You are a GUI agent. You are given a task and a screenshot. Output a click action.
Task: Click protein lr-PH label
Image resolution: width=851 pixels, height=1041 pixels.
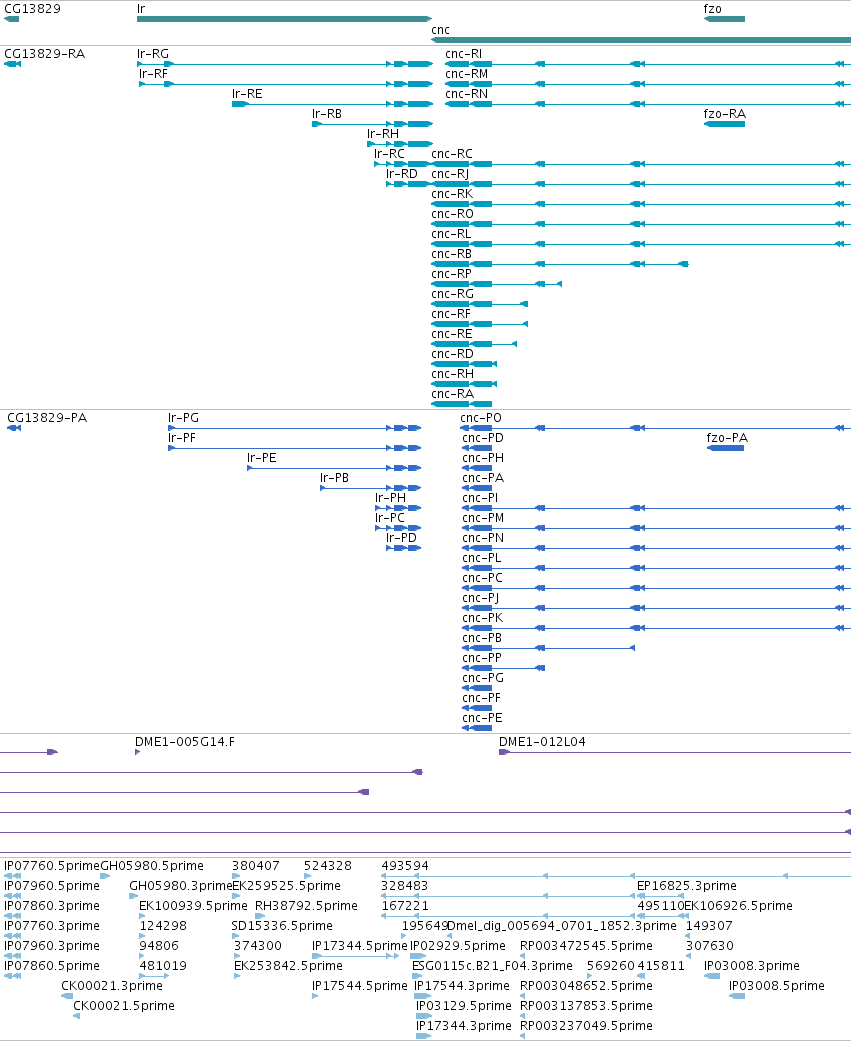tap(390, 497)
